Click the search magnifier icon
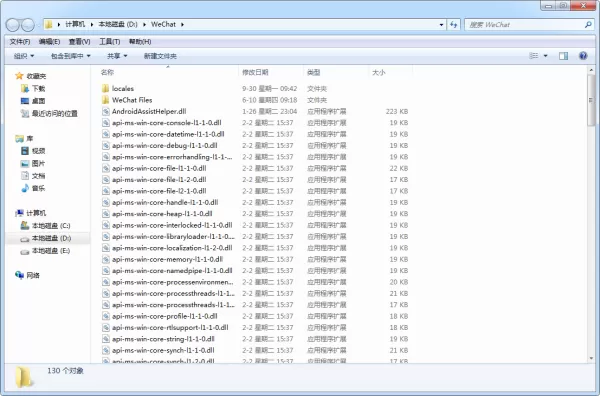The image size is (600, 396). 588,24
